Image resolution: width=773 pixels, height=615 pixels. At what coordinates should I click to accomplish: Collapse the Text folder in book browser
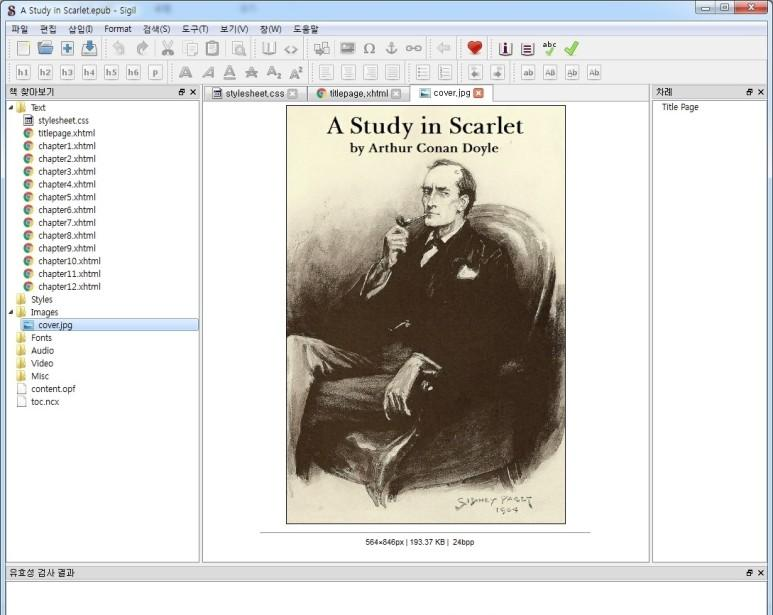[11, 107]
